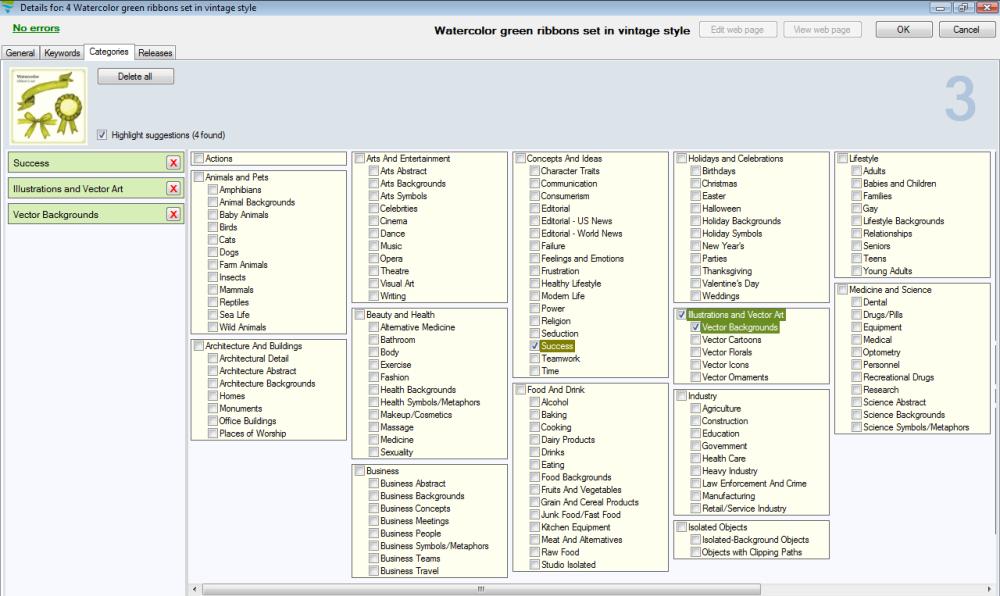Check the Food Backgrounds checkbox

pos(534,477)
